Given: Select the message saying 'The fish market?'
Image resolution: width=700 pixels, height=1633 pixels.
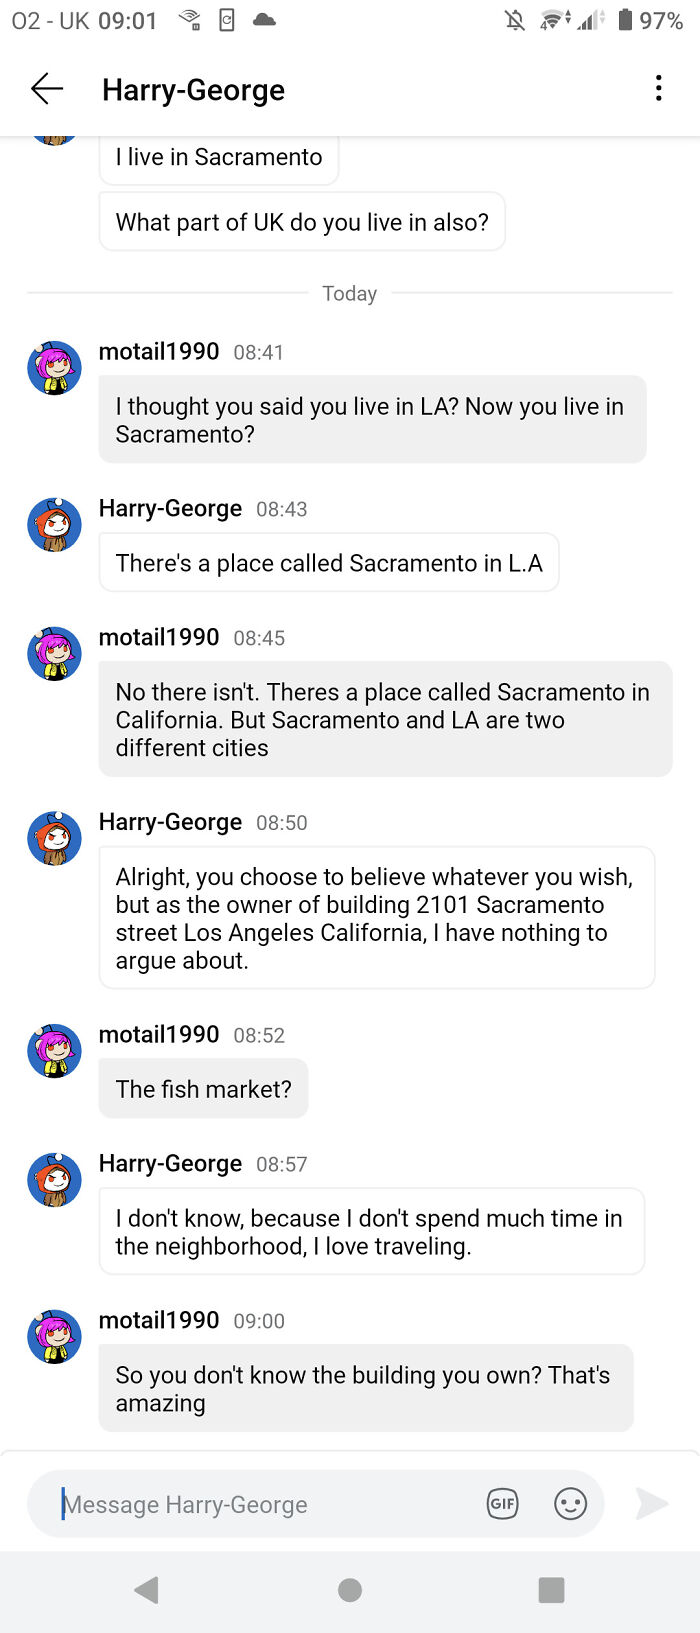Looking at the screenshot, I should click(203, 1088).
